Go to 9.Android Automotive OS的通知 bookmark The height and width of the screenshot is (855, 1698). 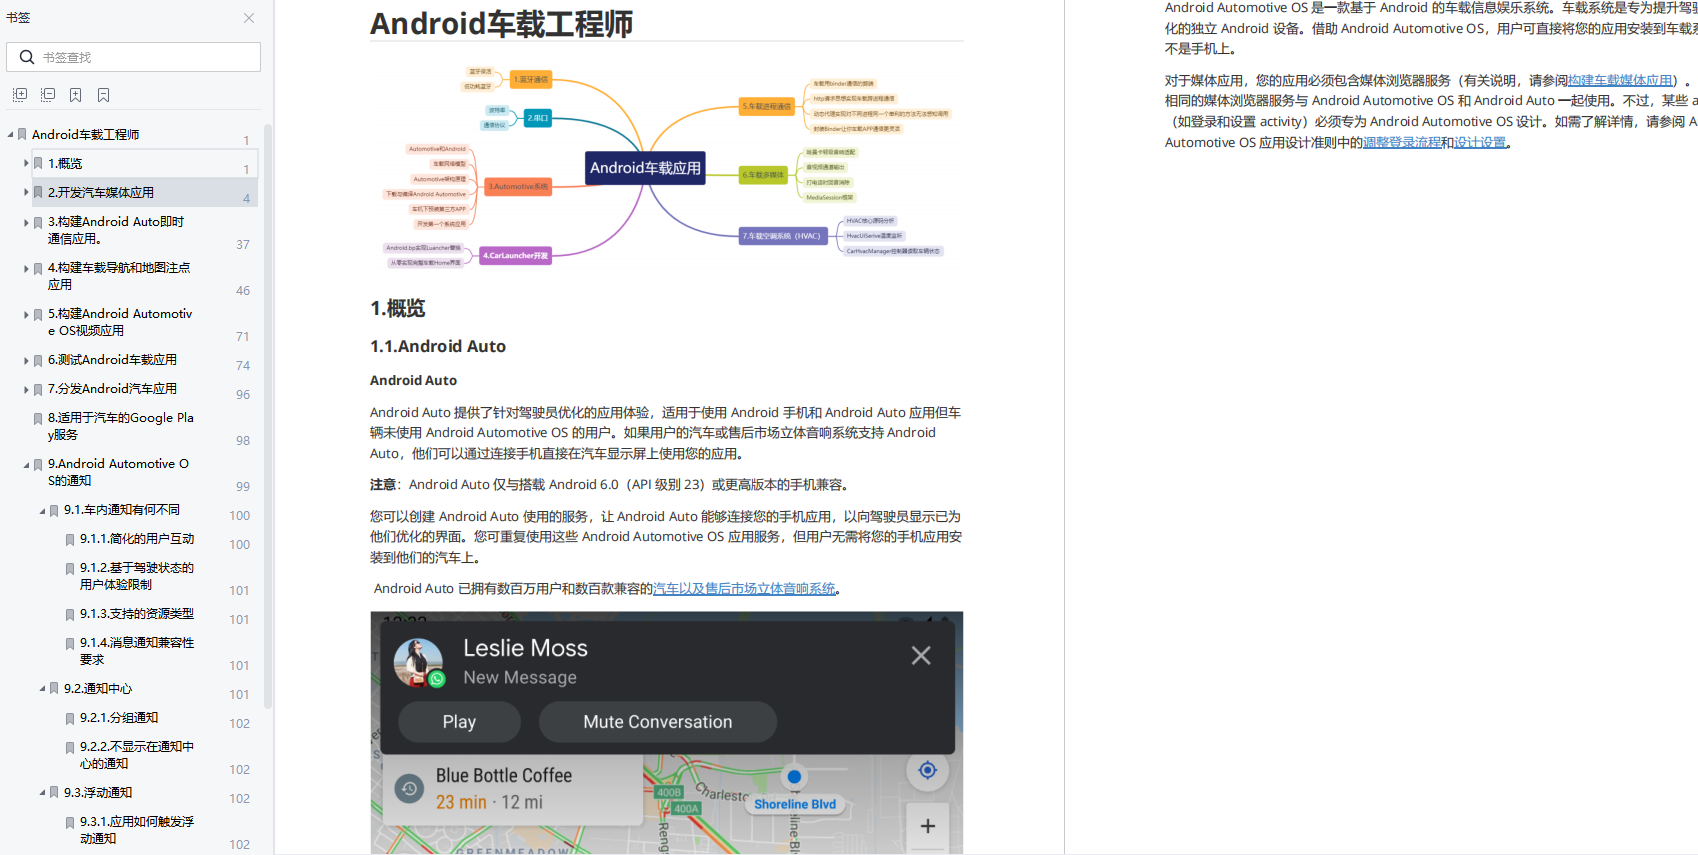point(118,472)
